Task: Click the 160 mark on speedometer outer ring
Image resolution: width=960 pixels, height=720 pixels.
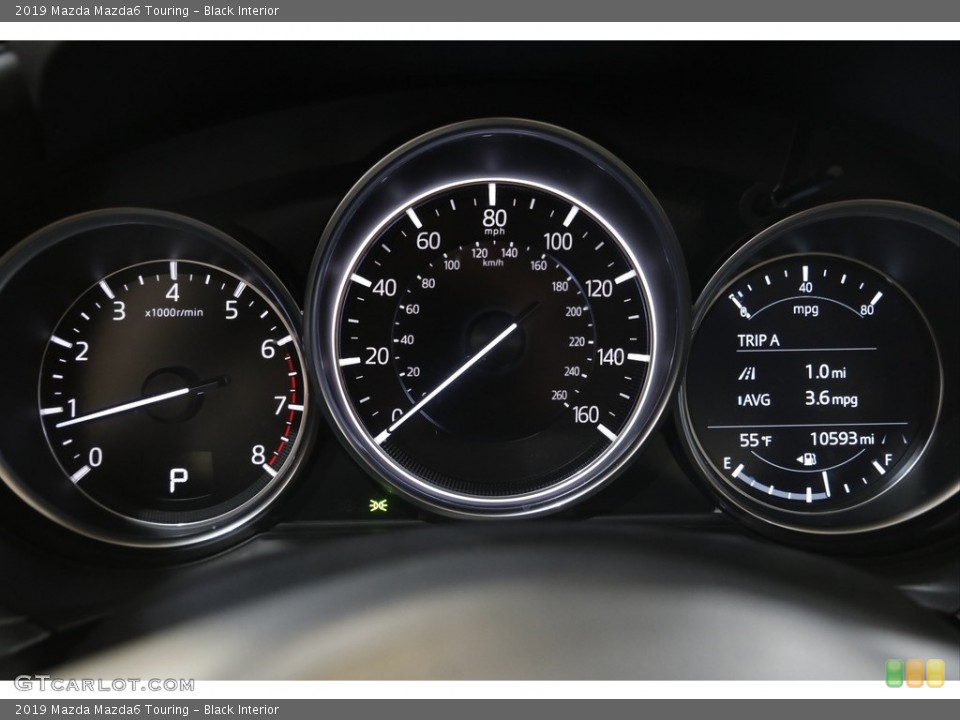Action: point(585,414)
